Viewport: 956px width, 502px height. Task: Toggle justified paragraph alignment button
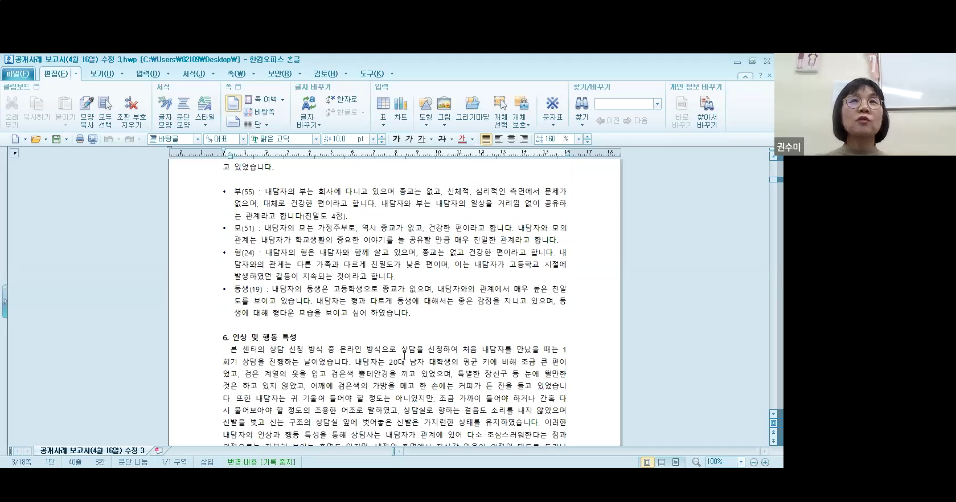tap(486, 139)
